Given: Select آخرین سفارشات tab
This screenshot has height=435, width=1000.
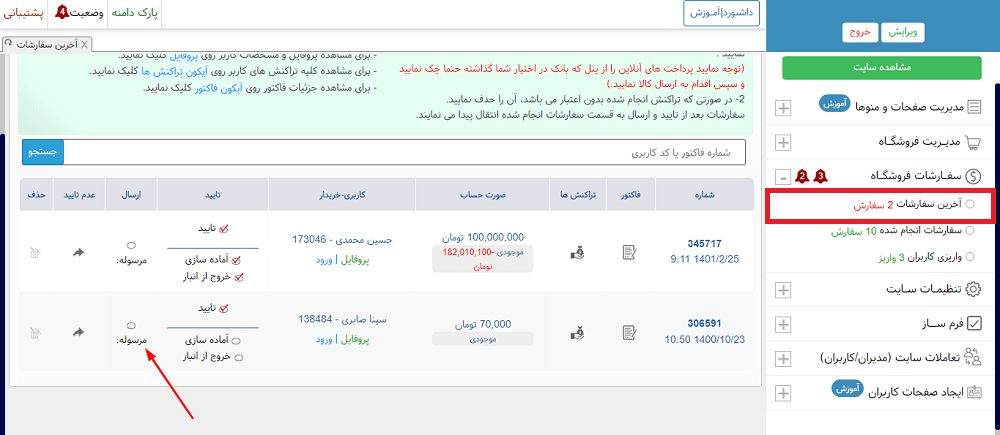Looking at the screenshot, I should (45, 45).
